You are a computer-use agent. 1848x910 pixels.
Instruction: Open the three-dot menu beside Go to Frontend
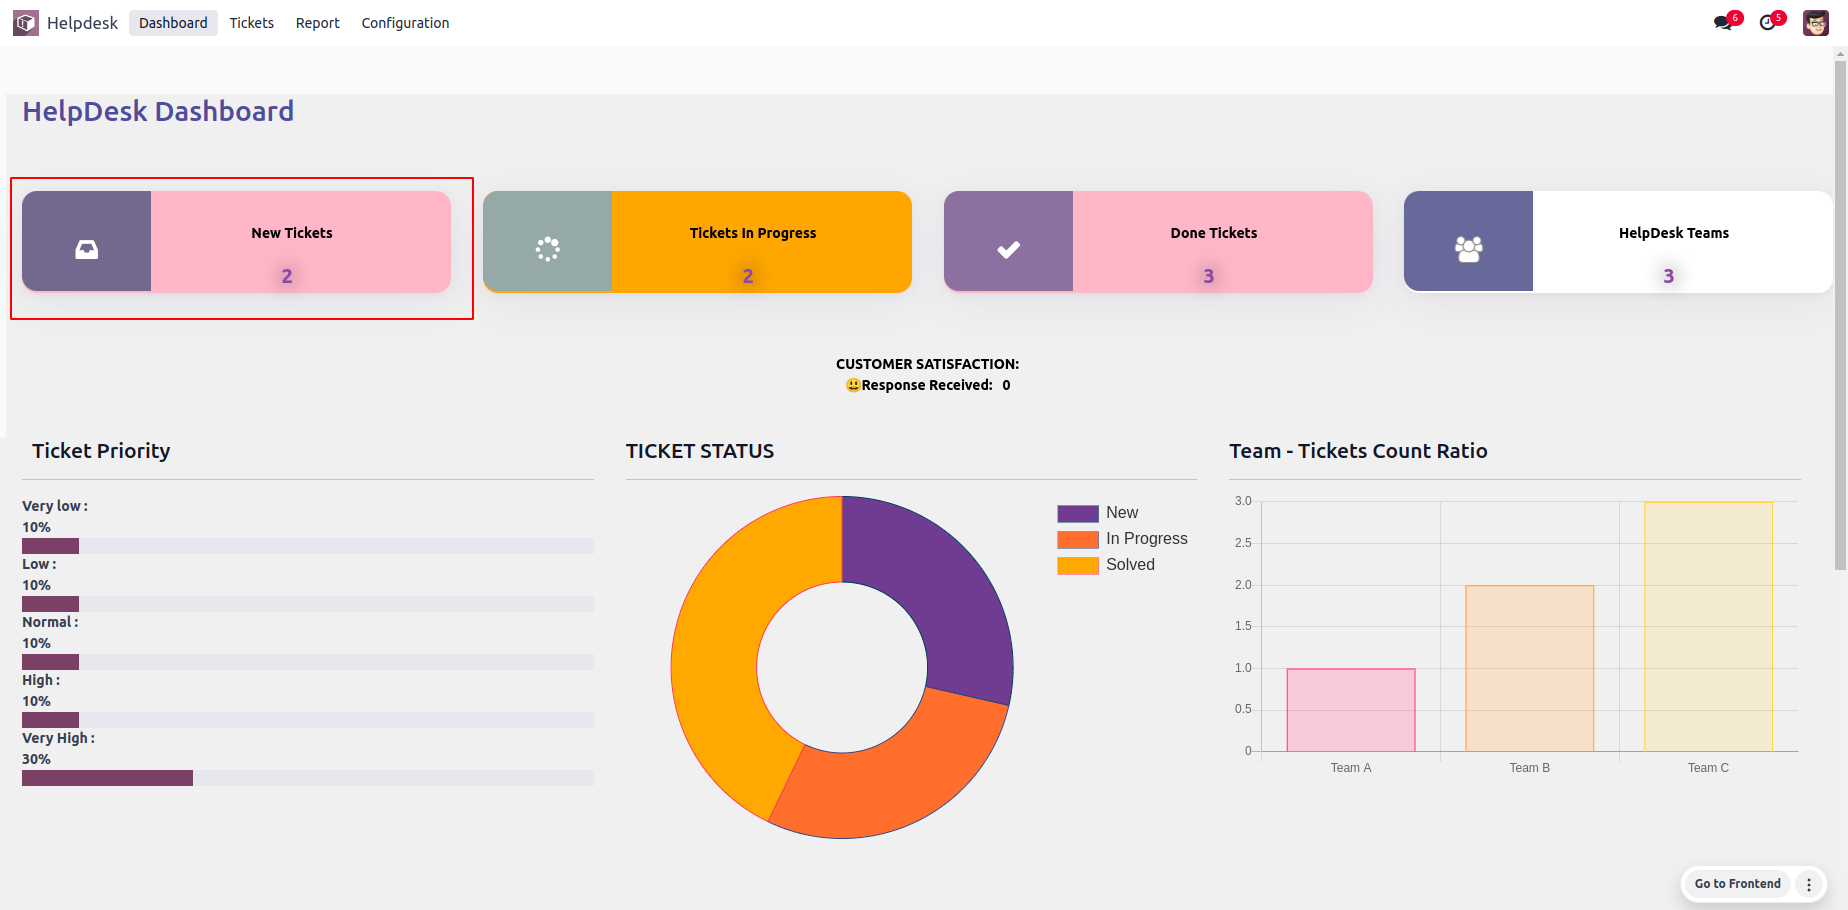coord(1809,884)
